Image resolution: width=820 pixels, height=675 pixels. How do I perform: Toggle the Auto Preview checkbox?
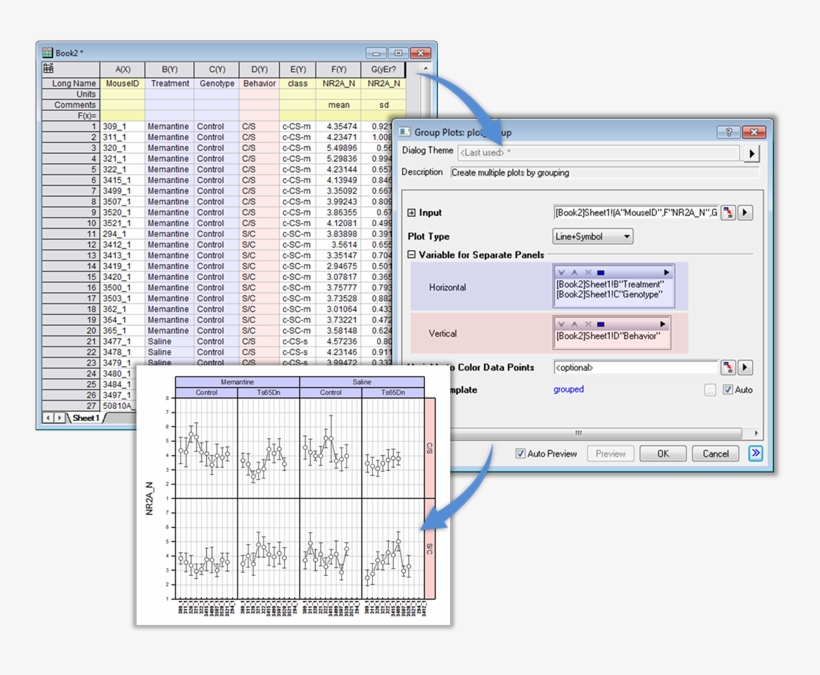521,453
